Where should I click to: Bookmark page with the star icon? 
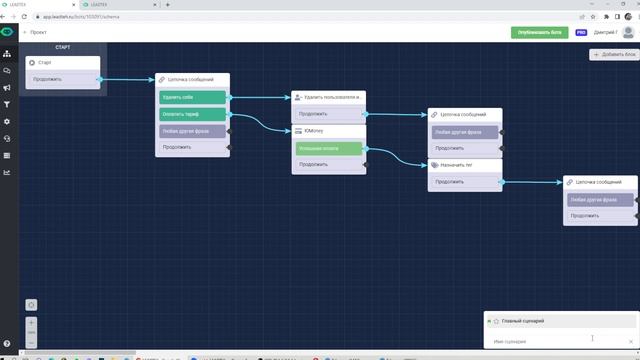[593, 17]
